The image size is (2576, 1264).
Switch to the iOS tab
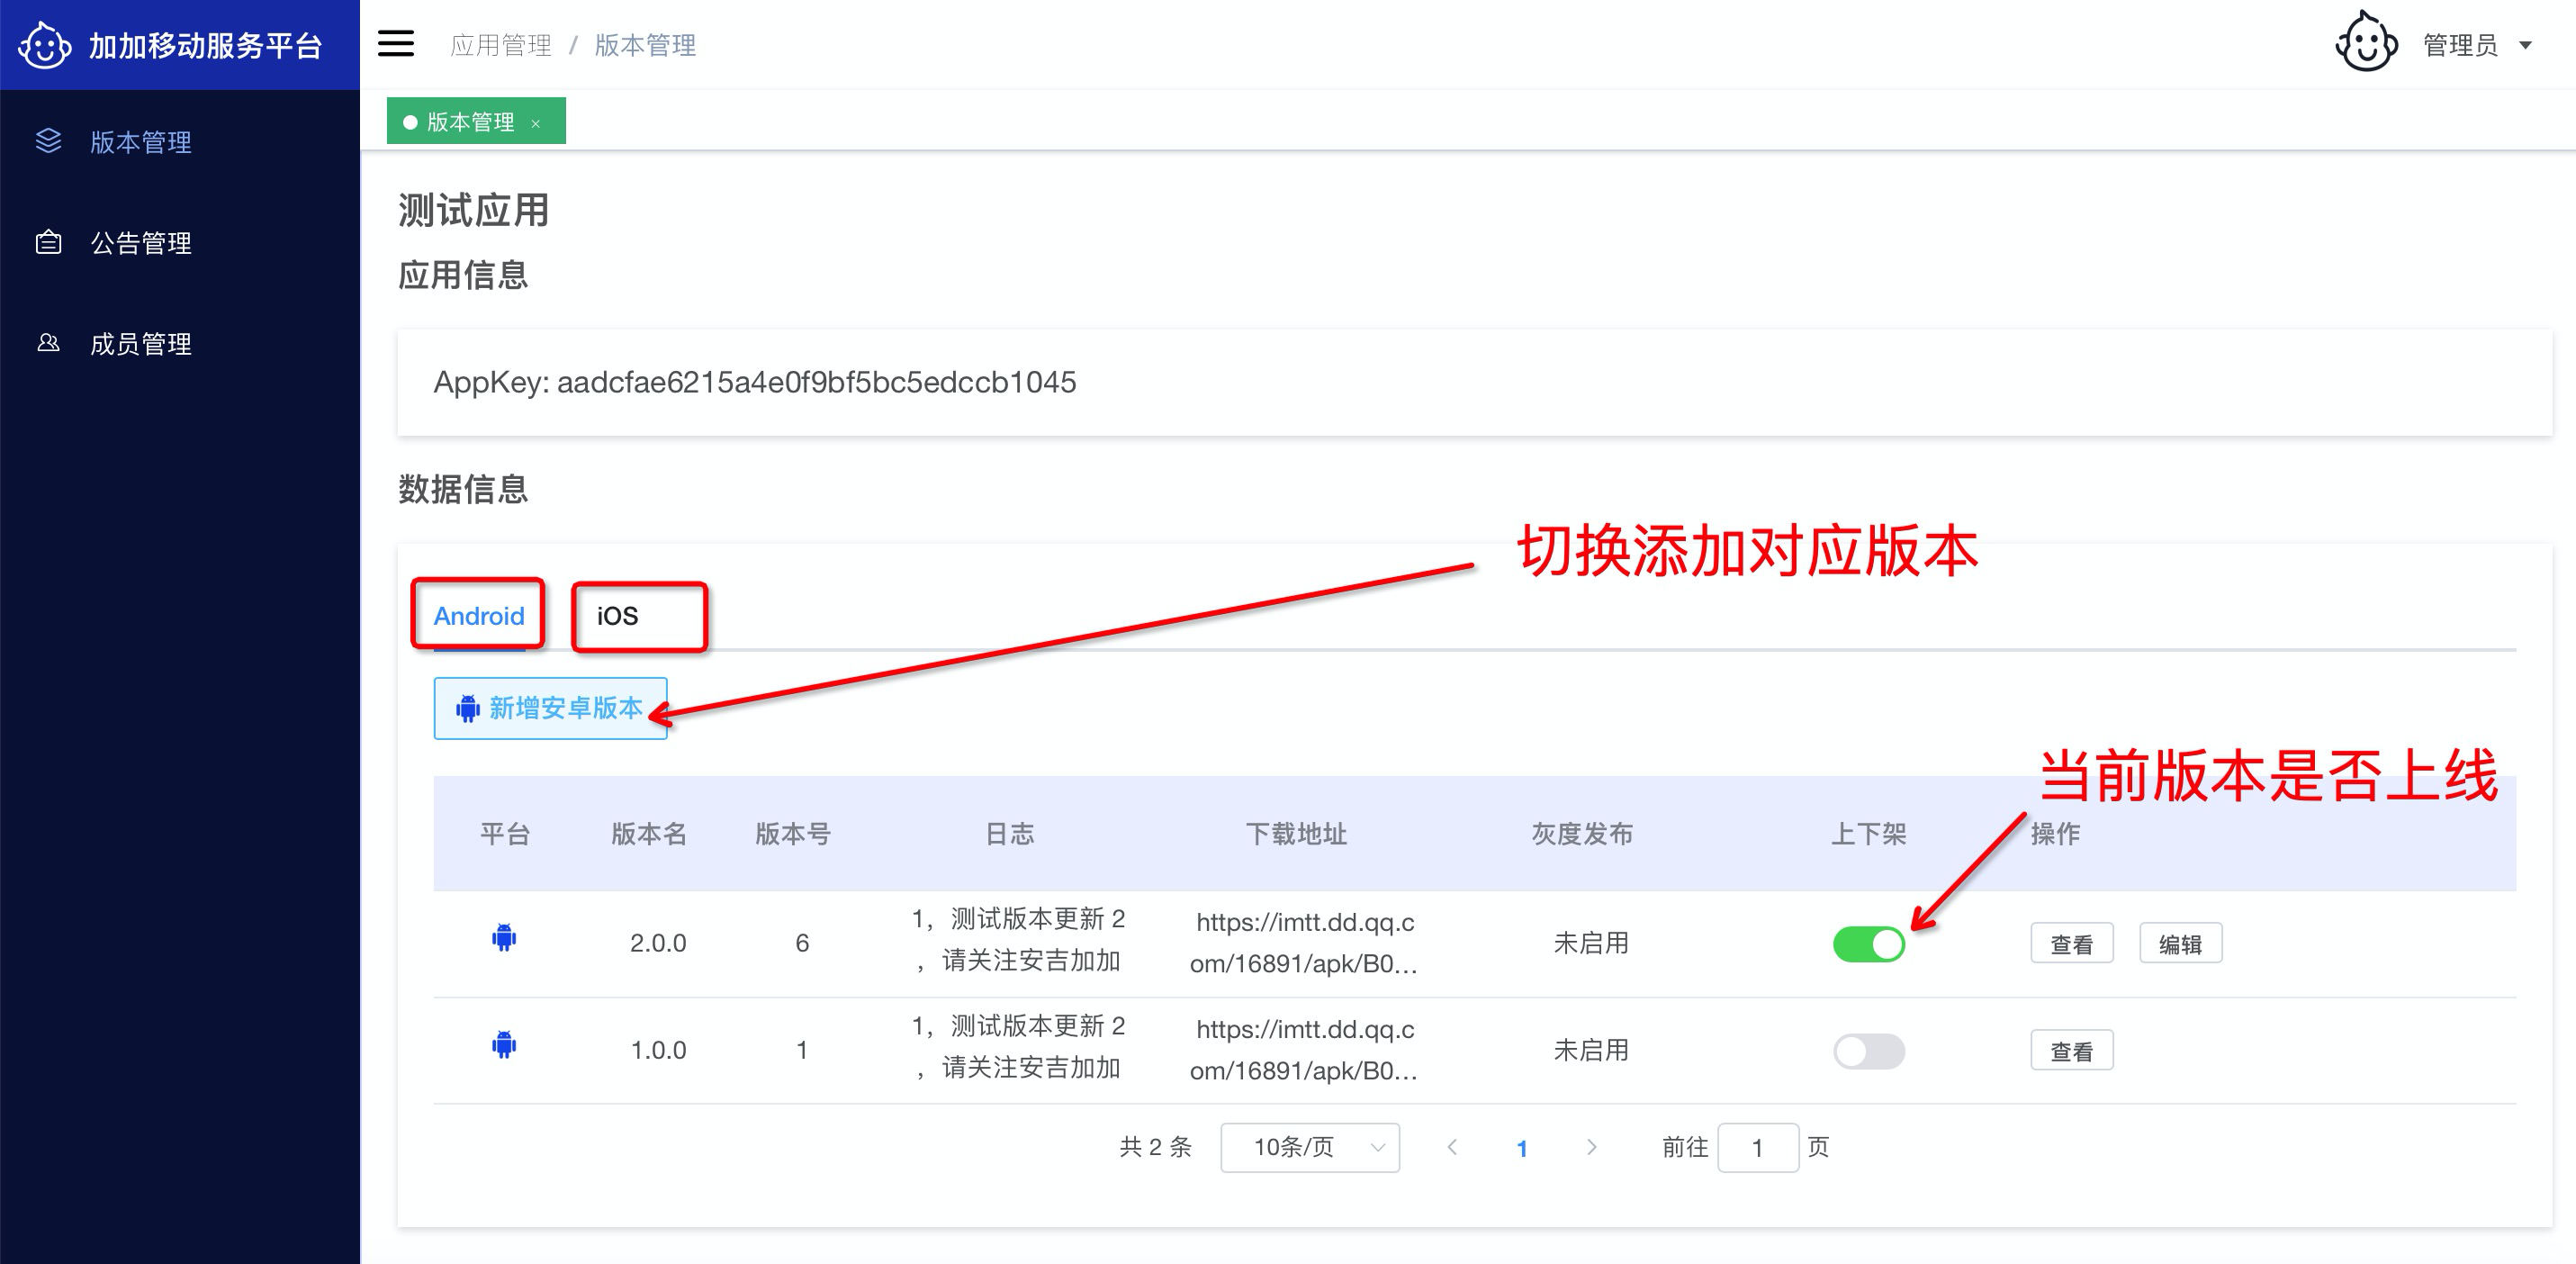pos(618,616)
